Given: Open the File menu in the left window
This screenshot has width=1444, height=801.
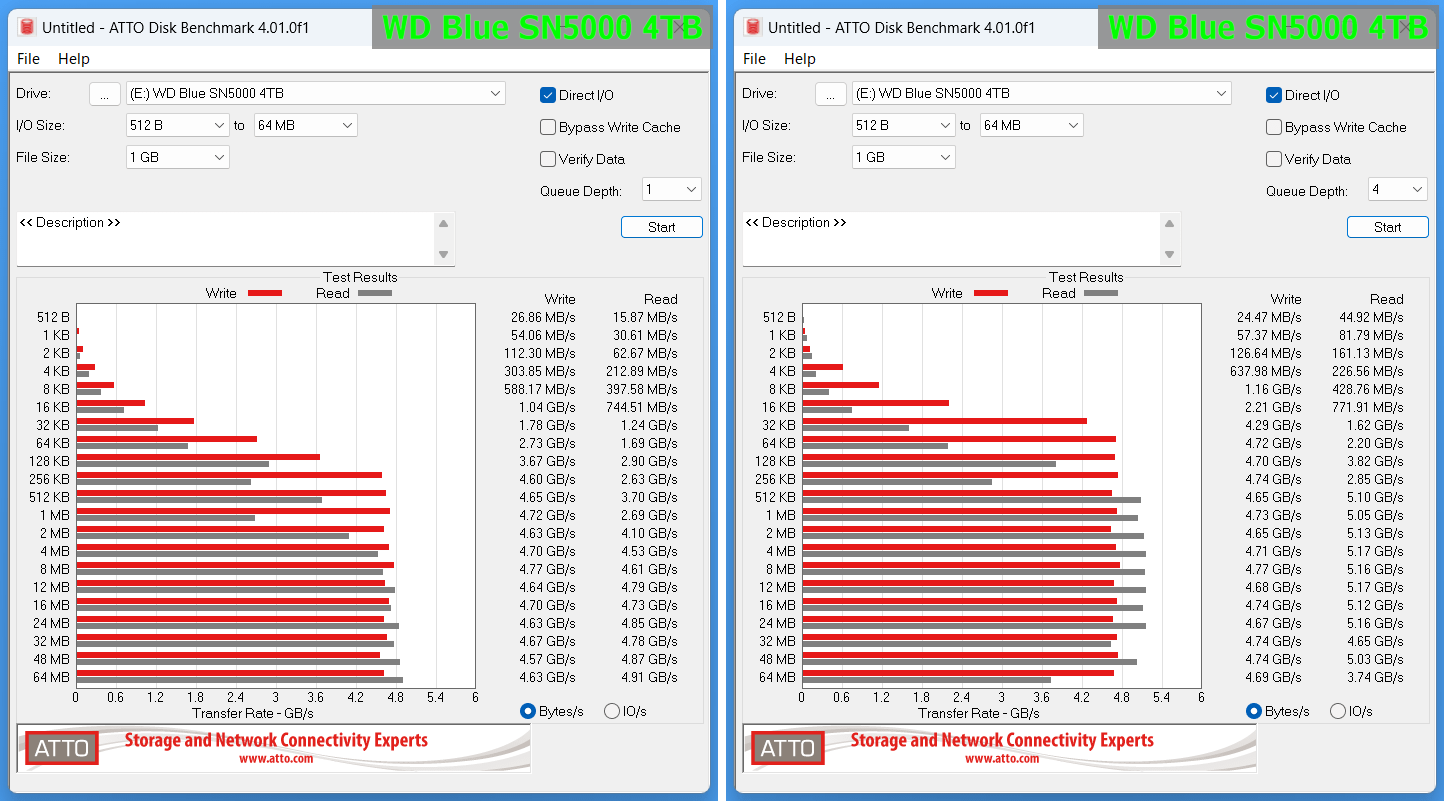Looking at the screenshot, I should 28,59.
